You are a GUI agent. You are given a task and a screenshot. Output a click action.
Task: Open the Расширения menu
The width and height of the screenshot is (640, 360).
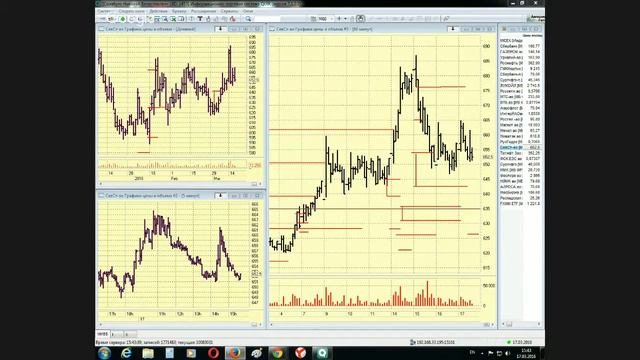click(203, 11)
